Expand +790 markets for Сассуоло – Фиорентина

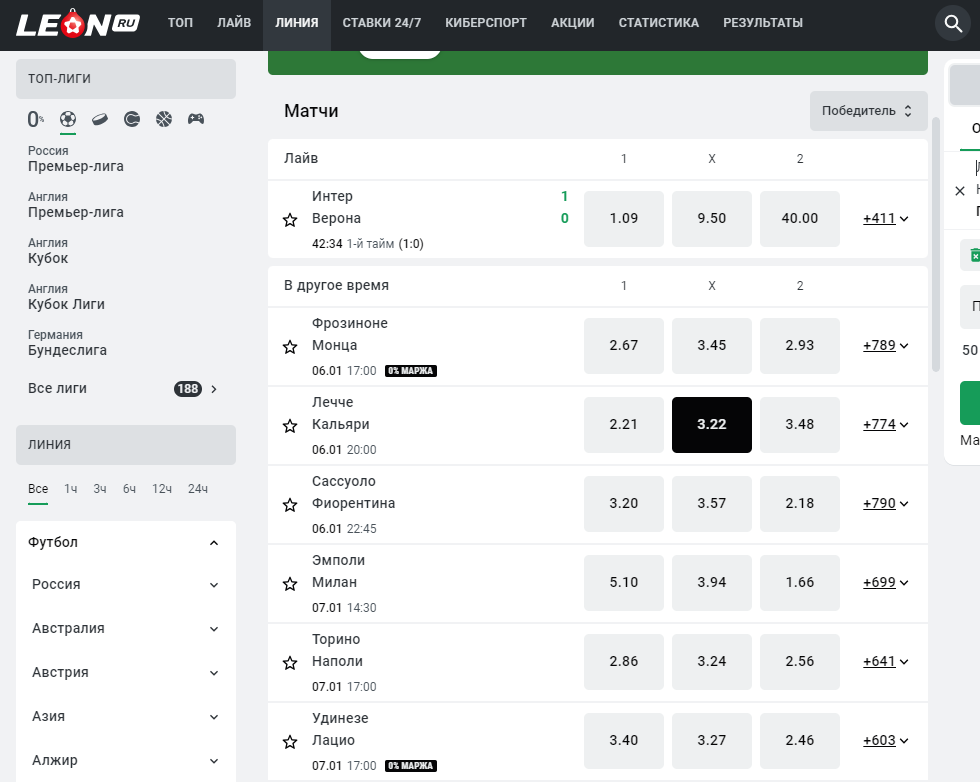pyautogui.click(x=886, y=504)
